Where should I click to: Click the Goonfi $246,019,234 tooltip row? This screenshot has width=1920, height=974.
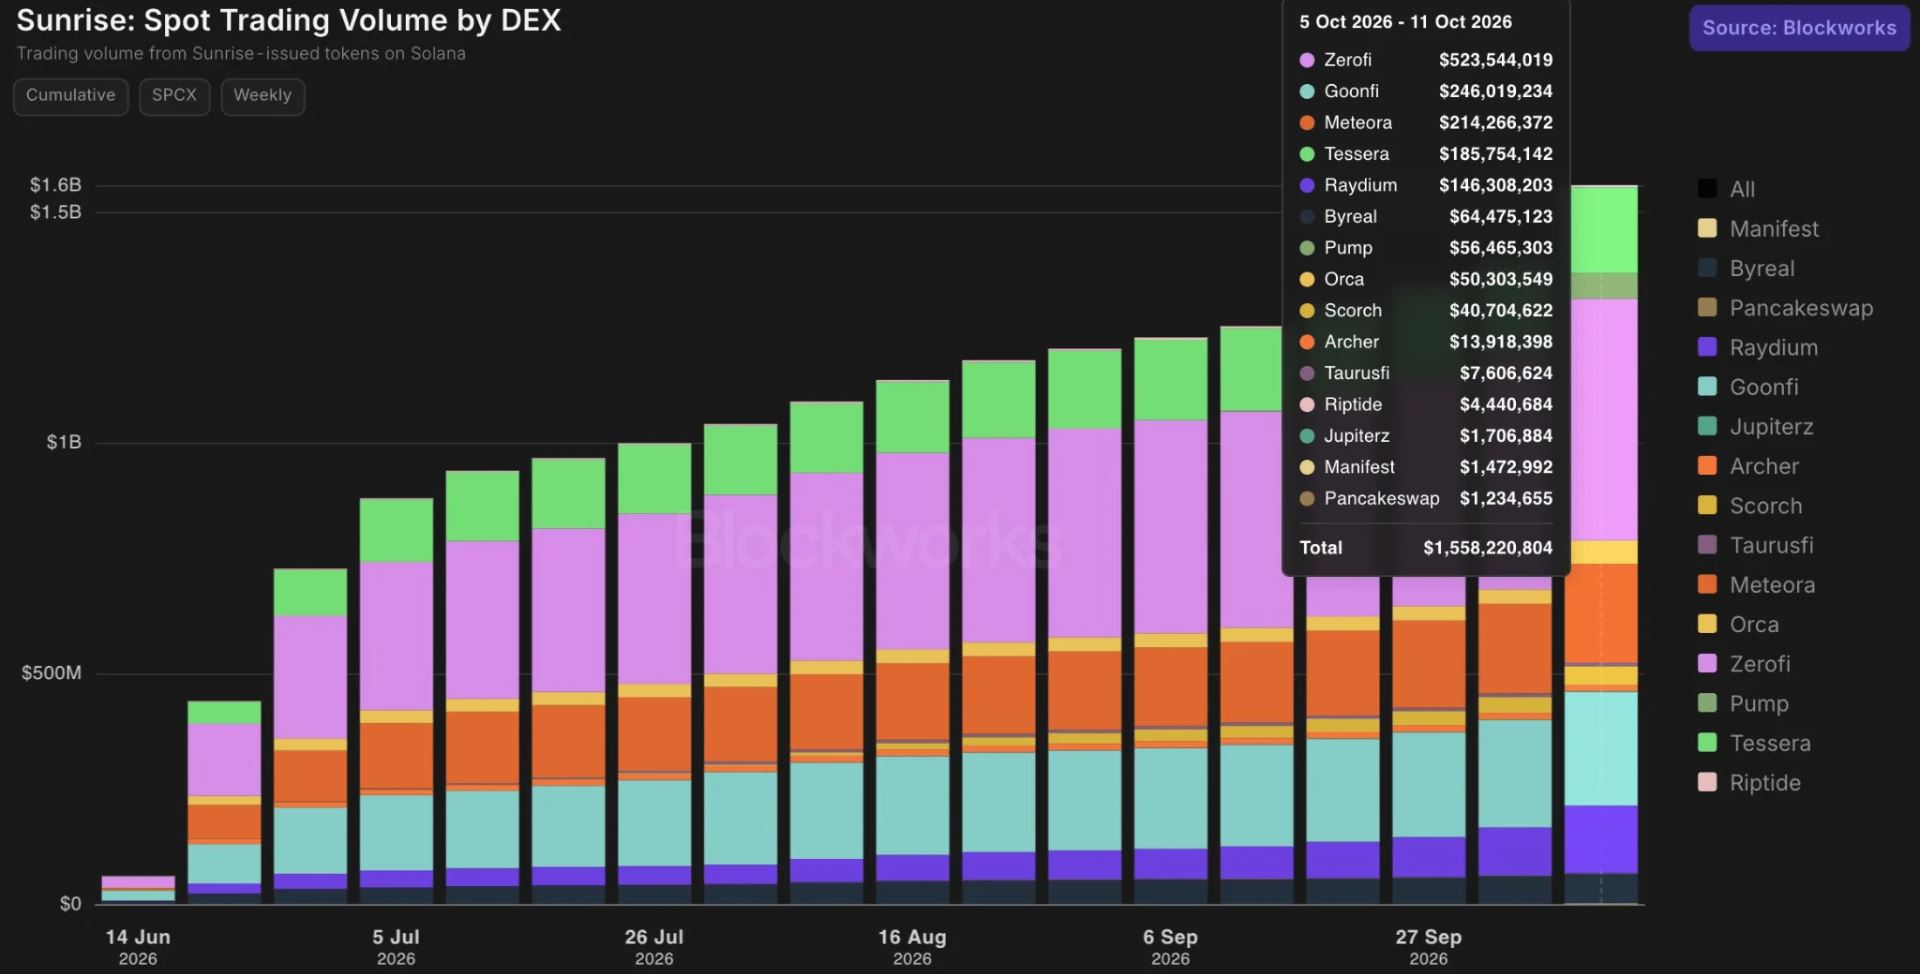[x=1426, y=91]
